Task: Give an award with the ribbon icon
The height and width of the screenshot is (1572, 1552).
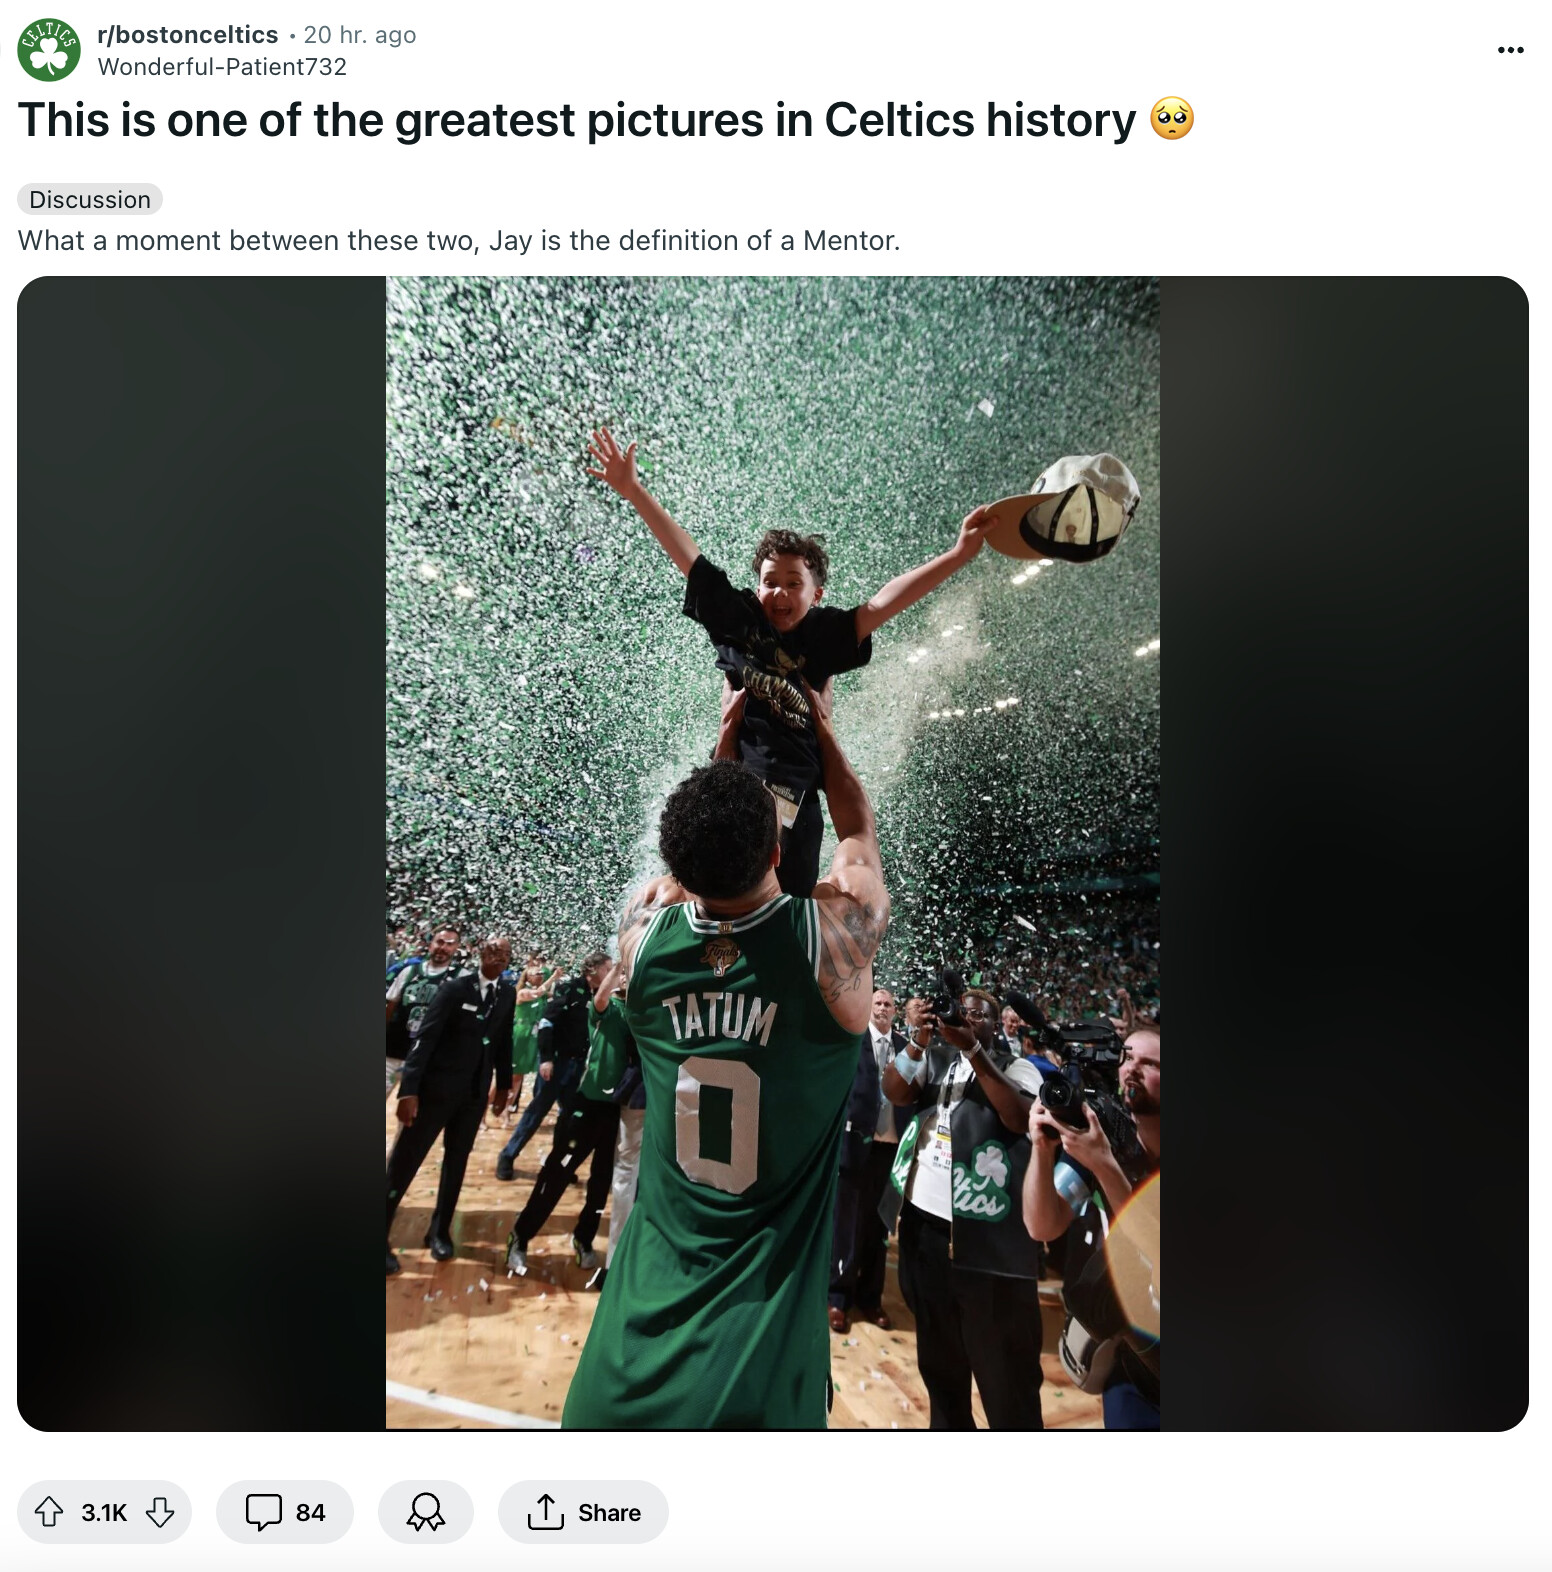Action: click(425, 1512)
